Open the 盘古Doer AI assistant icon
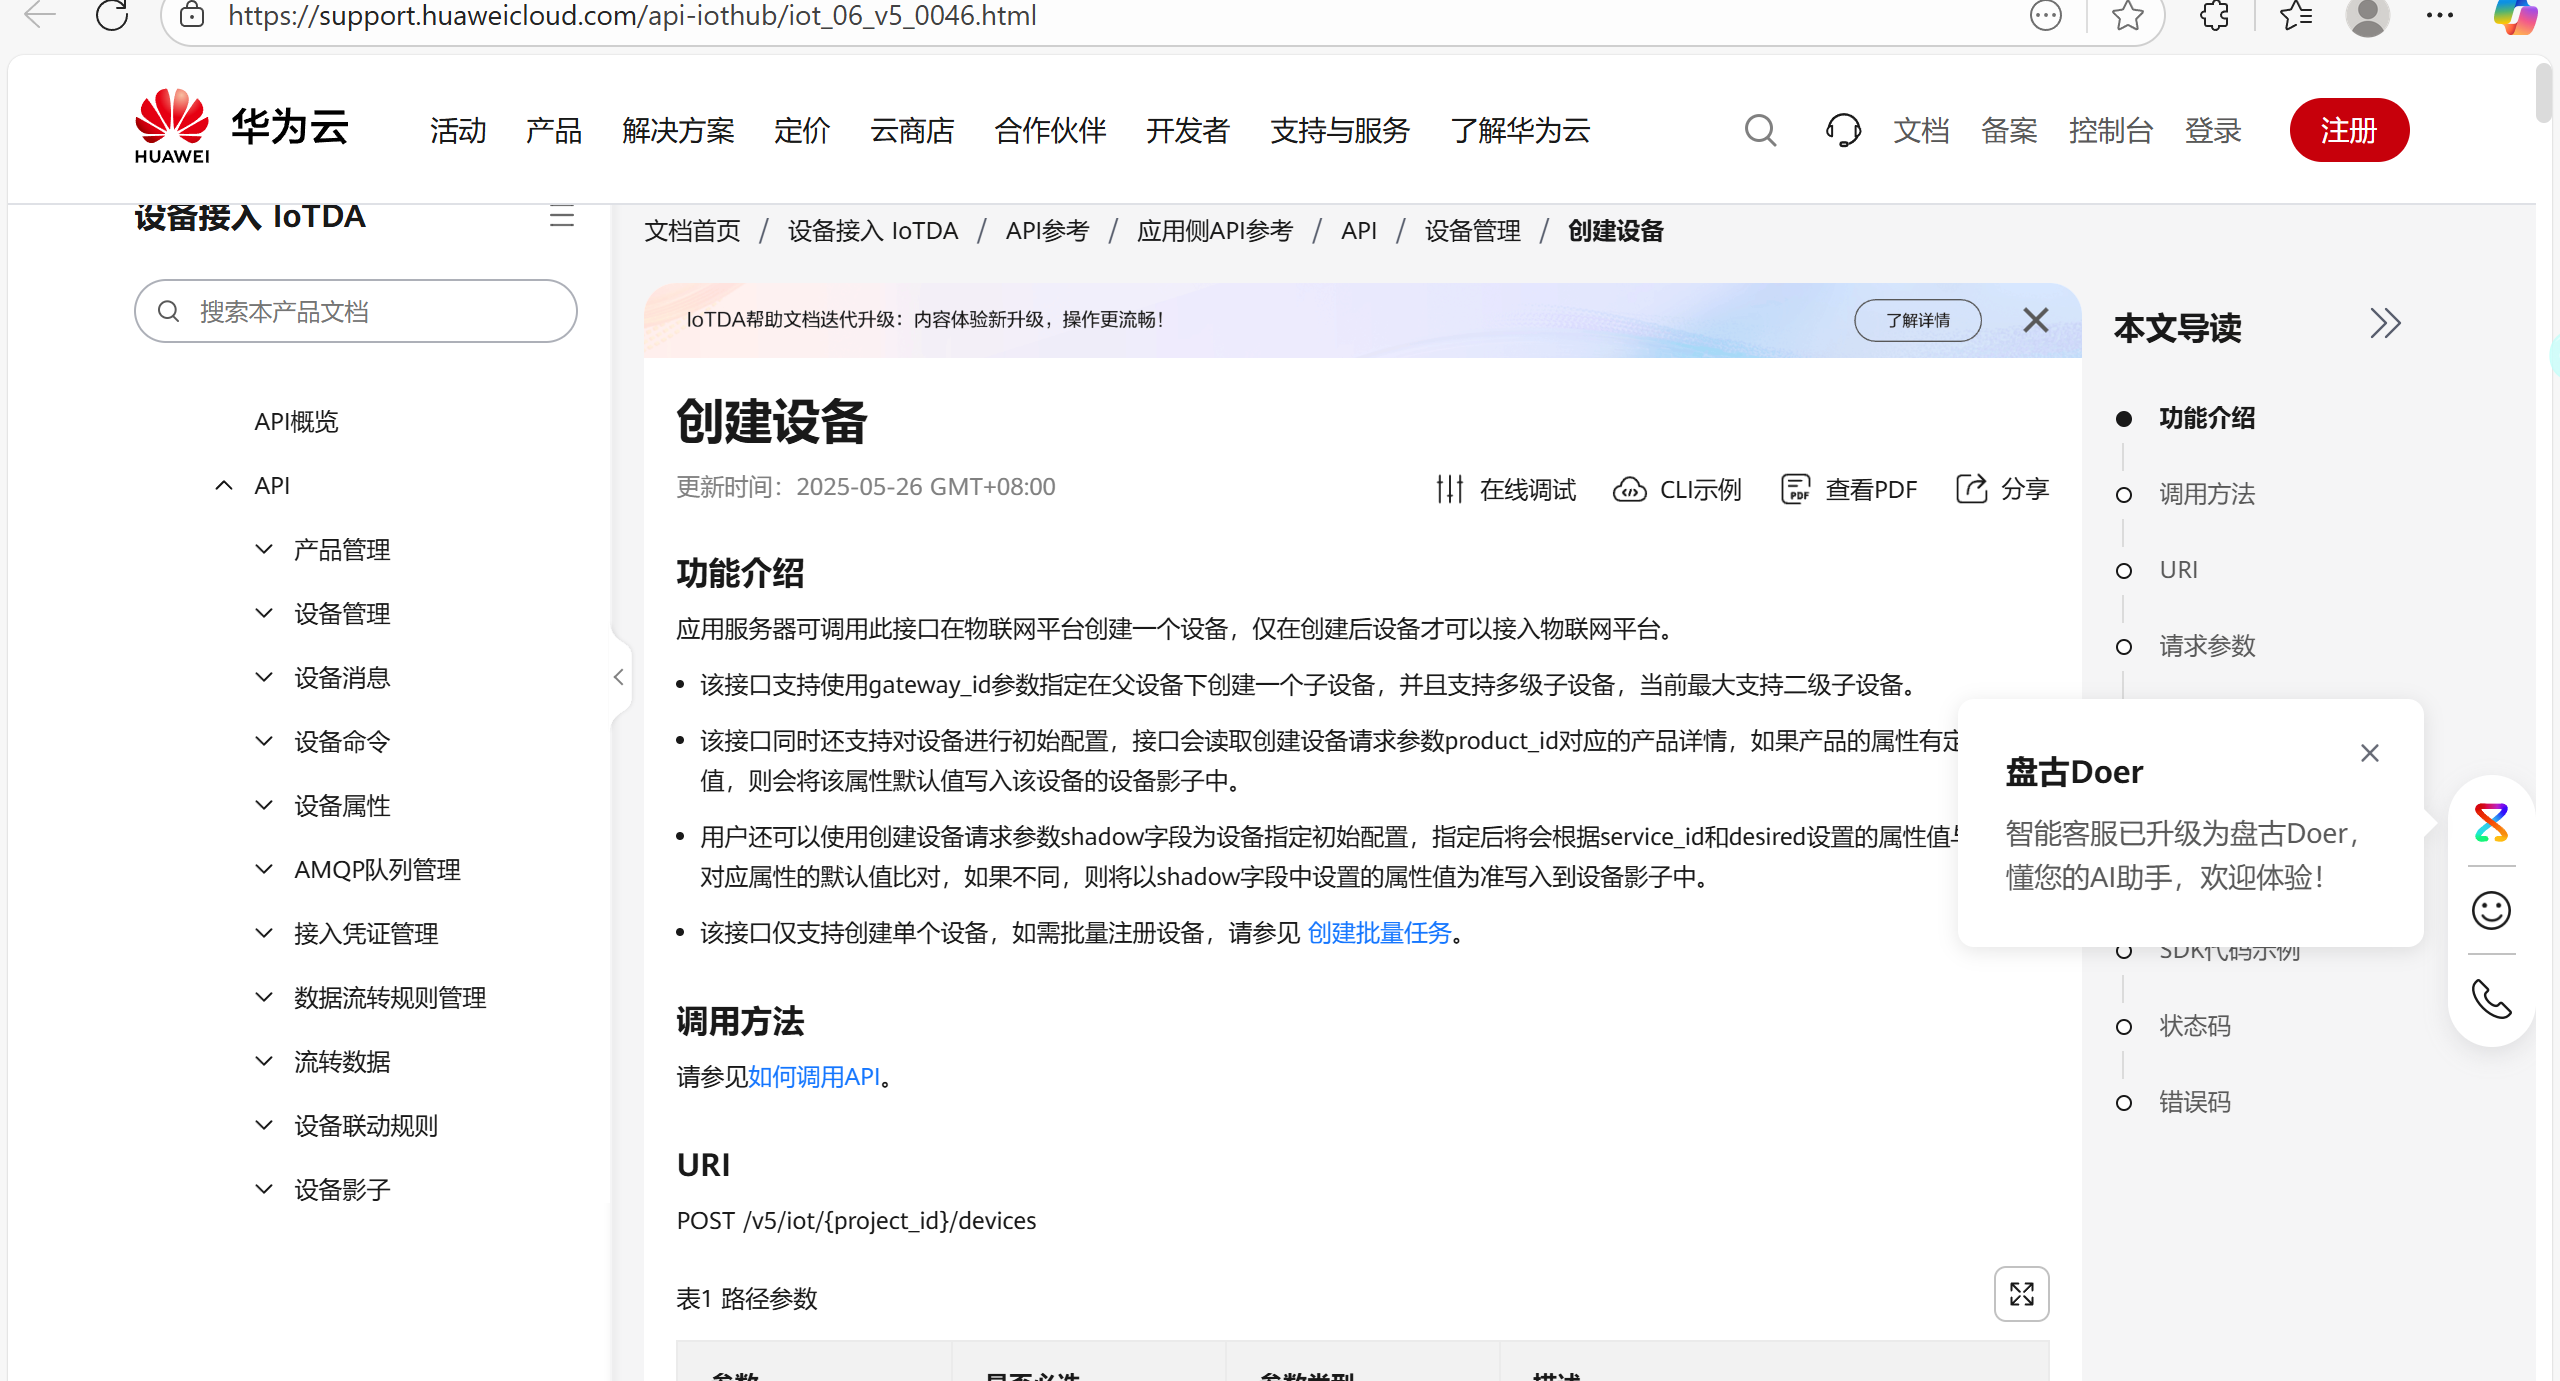This screenshot has width=2560, height=1381. [x=2491, y=823]
